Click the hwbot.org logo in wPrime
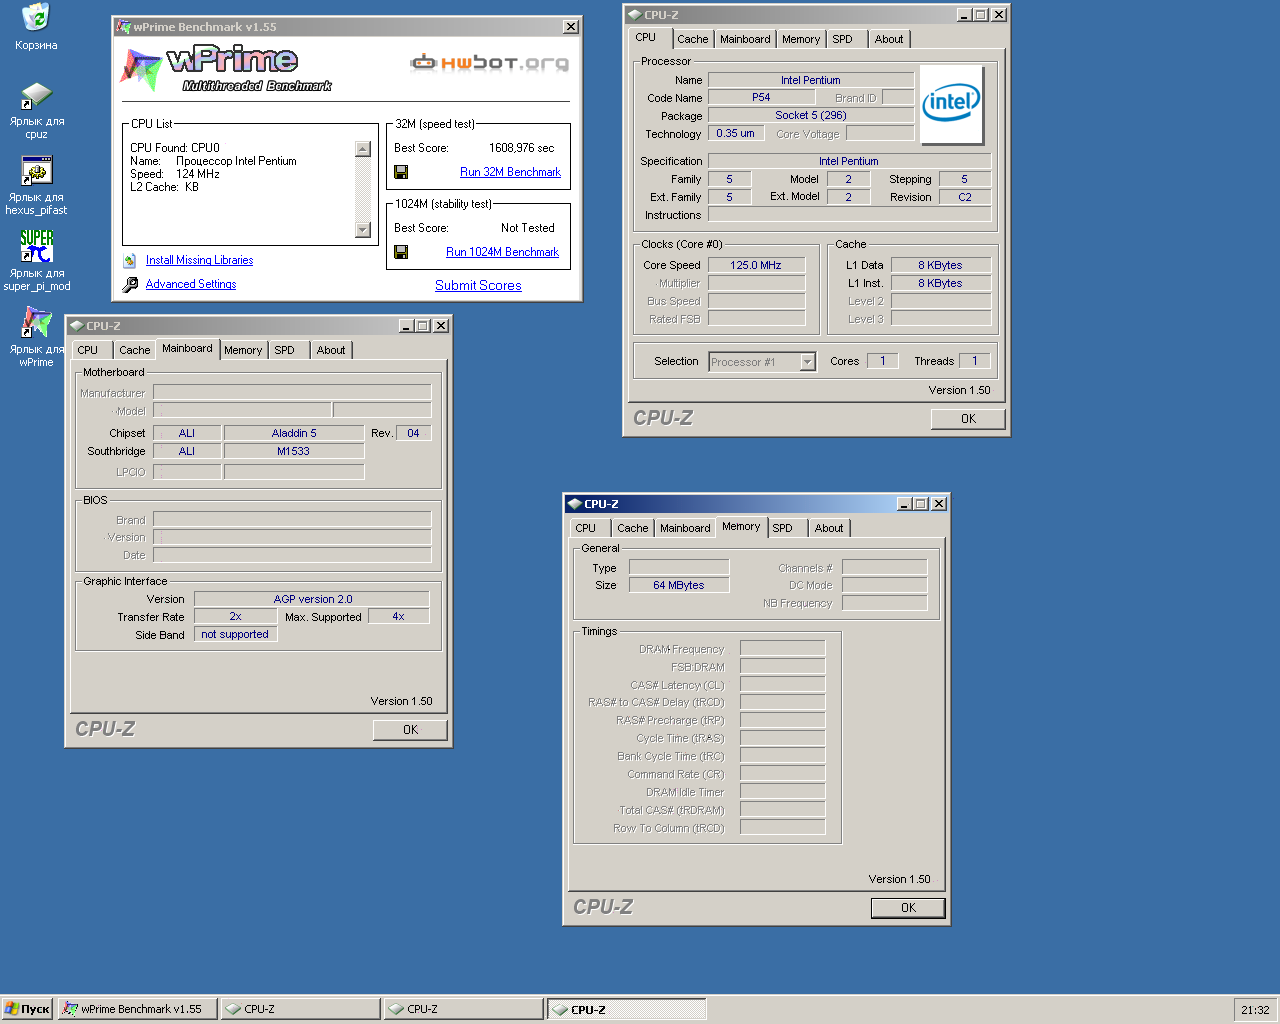 (x=490, y=63)
